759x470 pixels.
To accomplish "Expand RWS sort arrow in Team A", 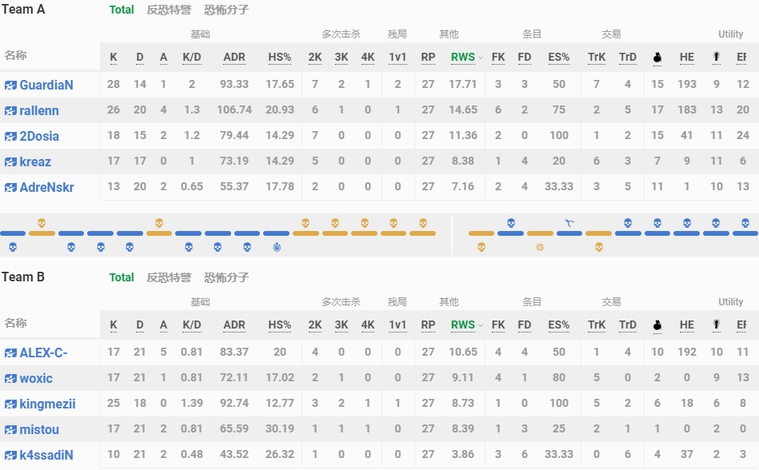I will click(481, 58).
